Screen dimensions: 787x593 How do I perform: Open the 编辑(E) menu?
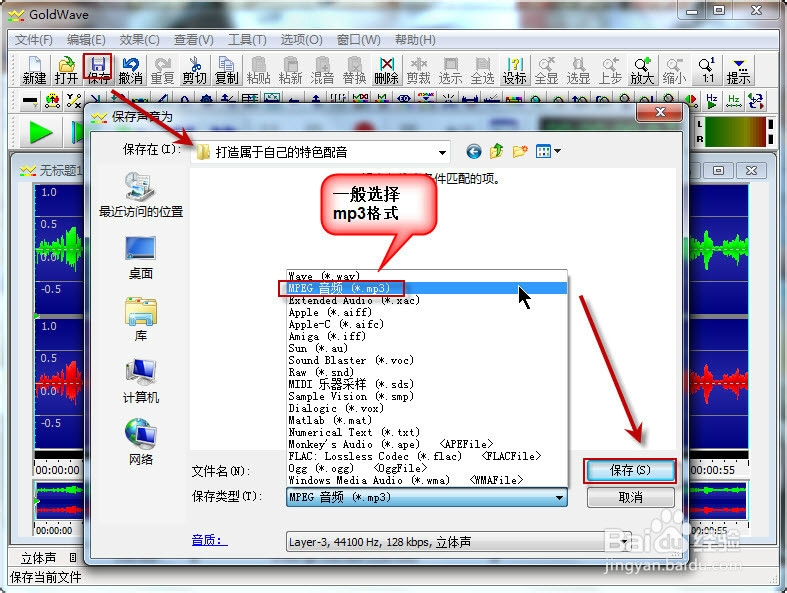[x=86, y=40]
